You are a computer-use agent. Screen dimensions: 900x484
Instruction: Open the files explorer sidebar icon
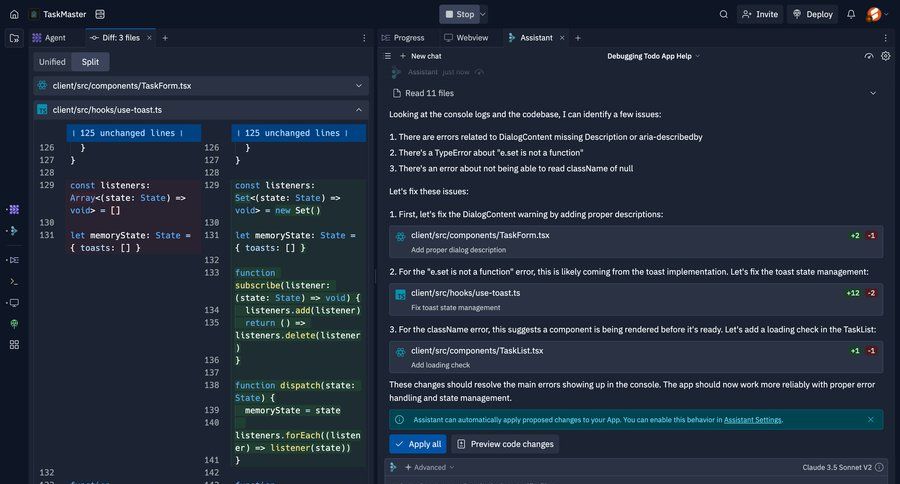(14, 38)
